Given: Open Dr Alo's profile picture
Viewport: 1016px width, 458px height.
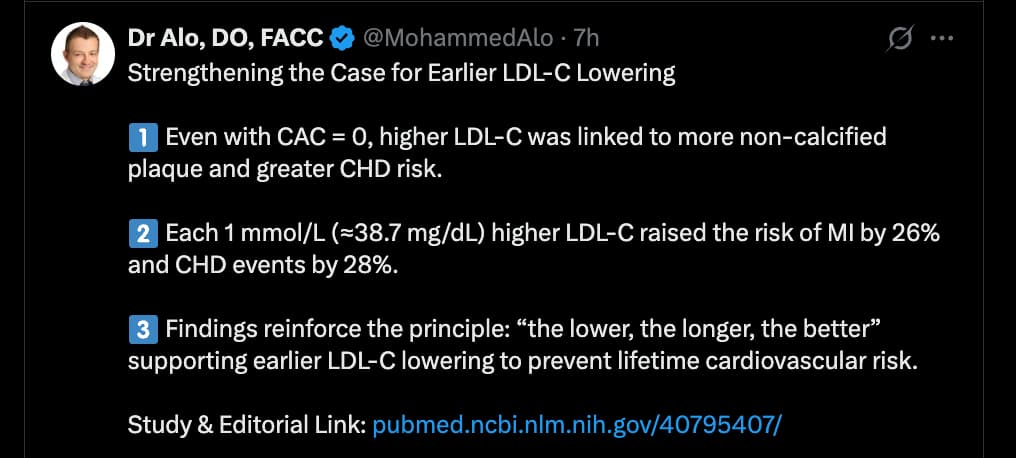Looking at the screenshot, I should click(x=82, y=53).
